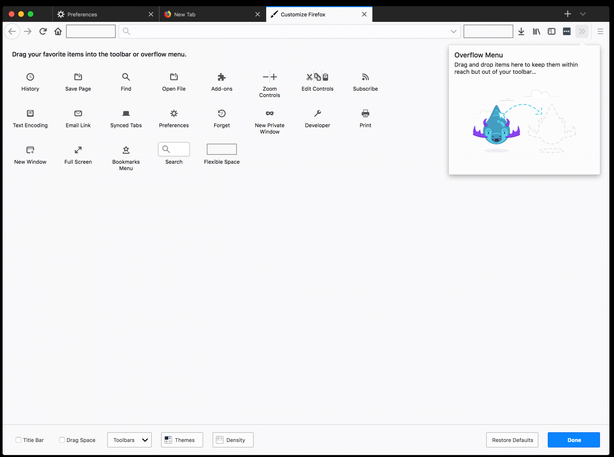Select the Zoom Controls item
This screenshot has width=614, height=457.
[x=269, y=77]
